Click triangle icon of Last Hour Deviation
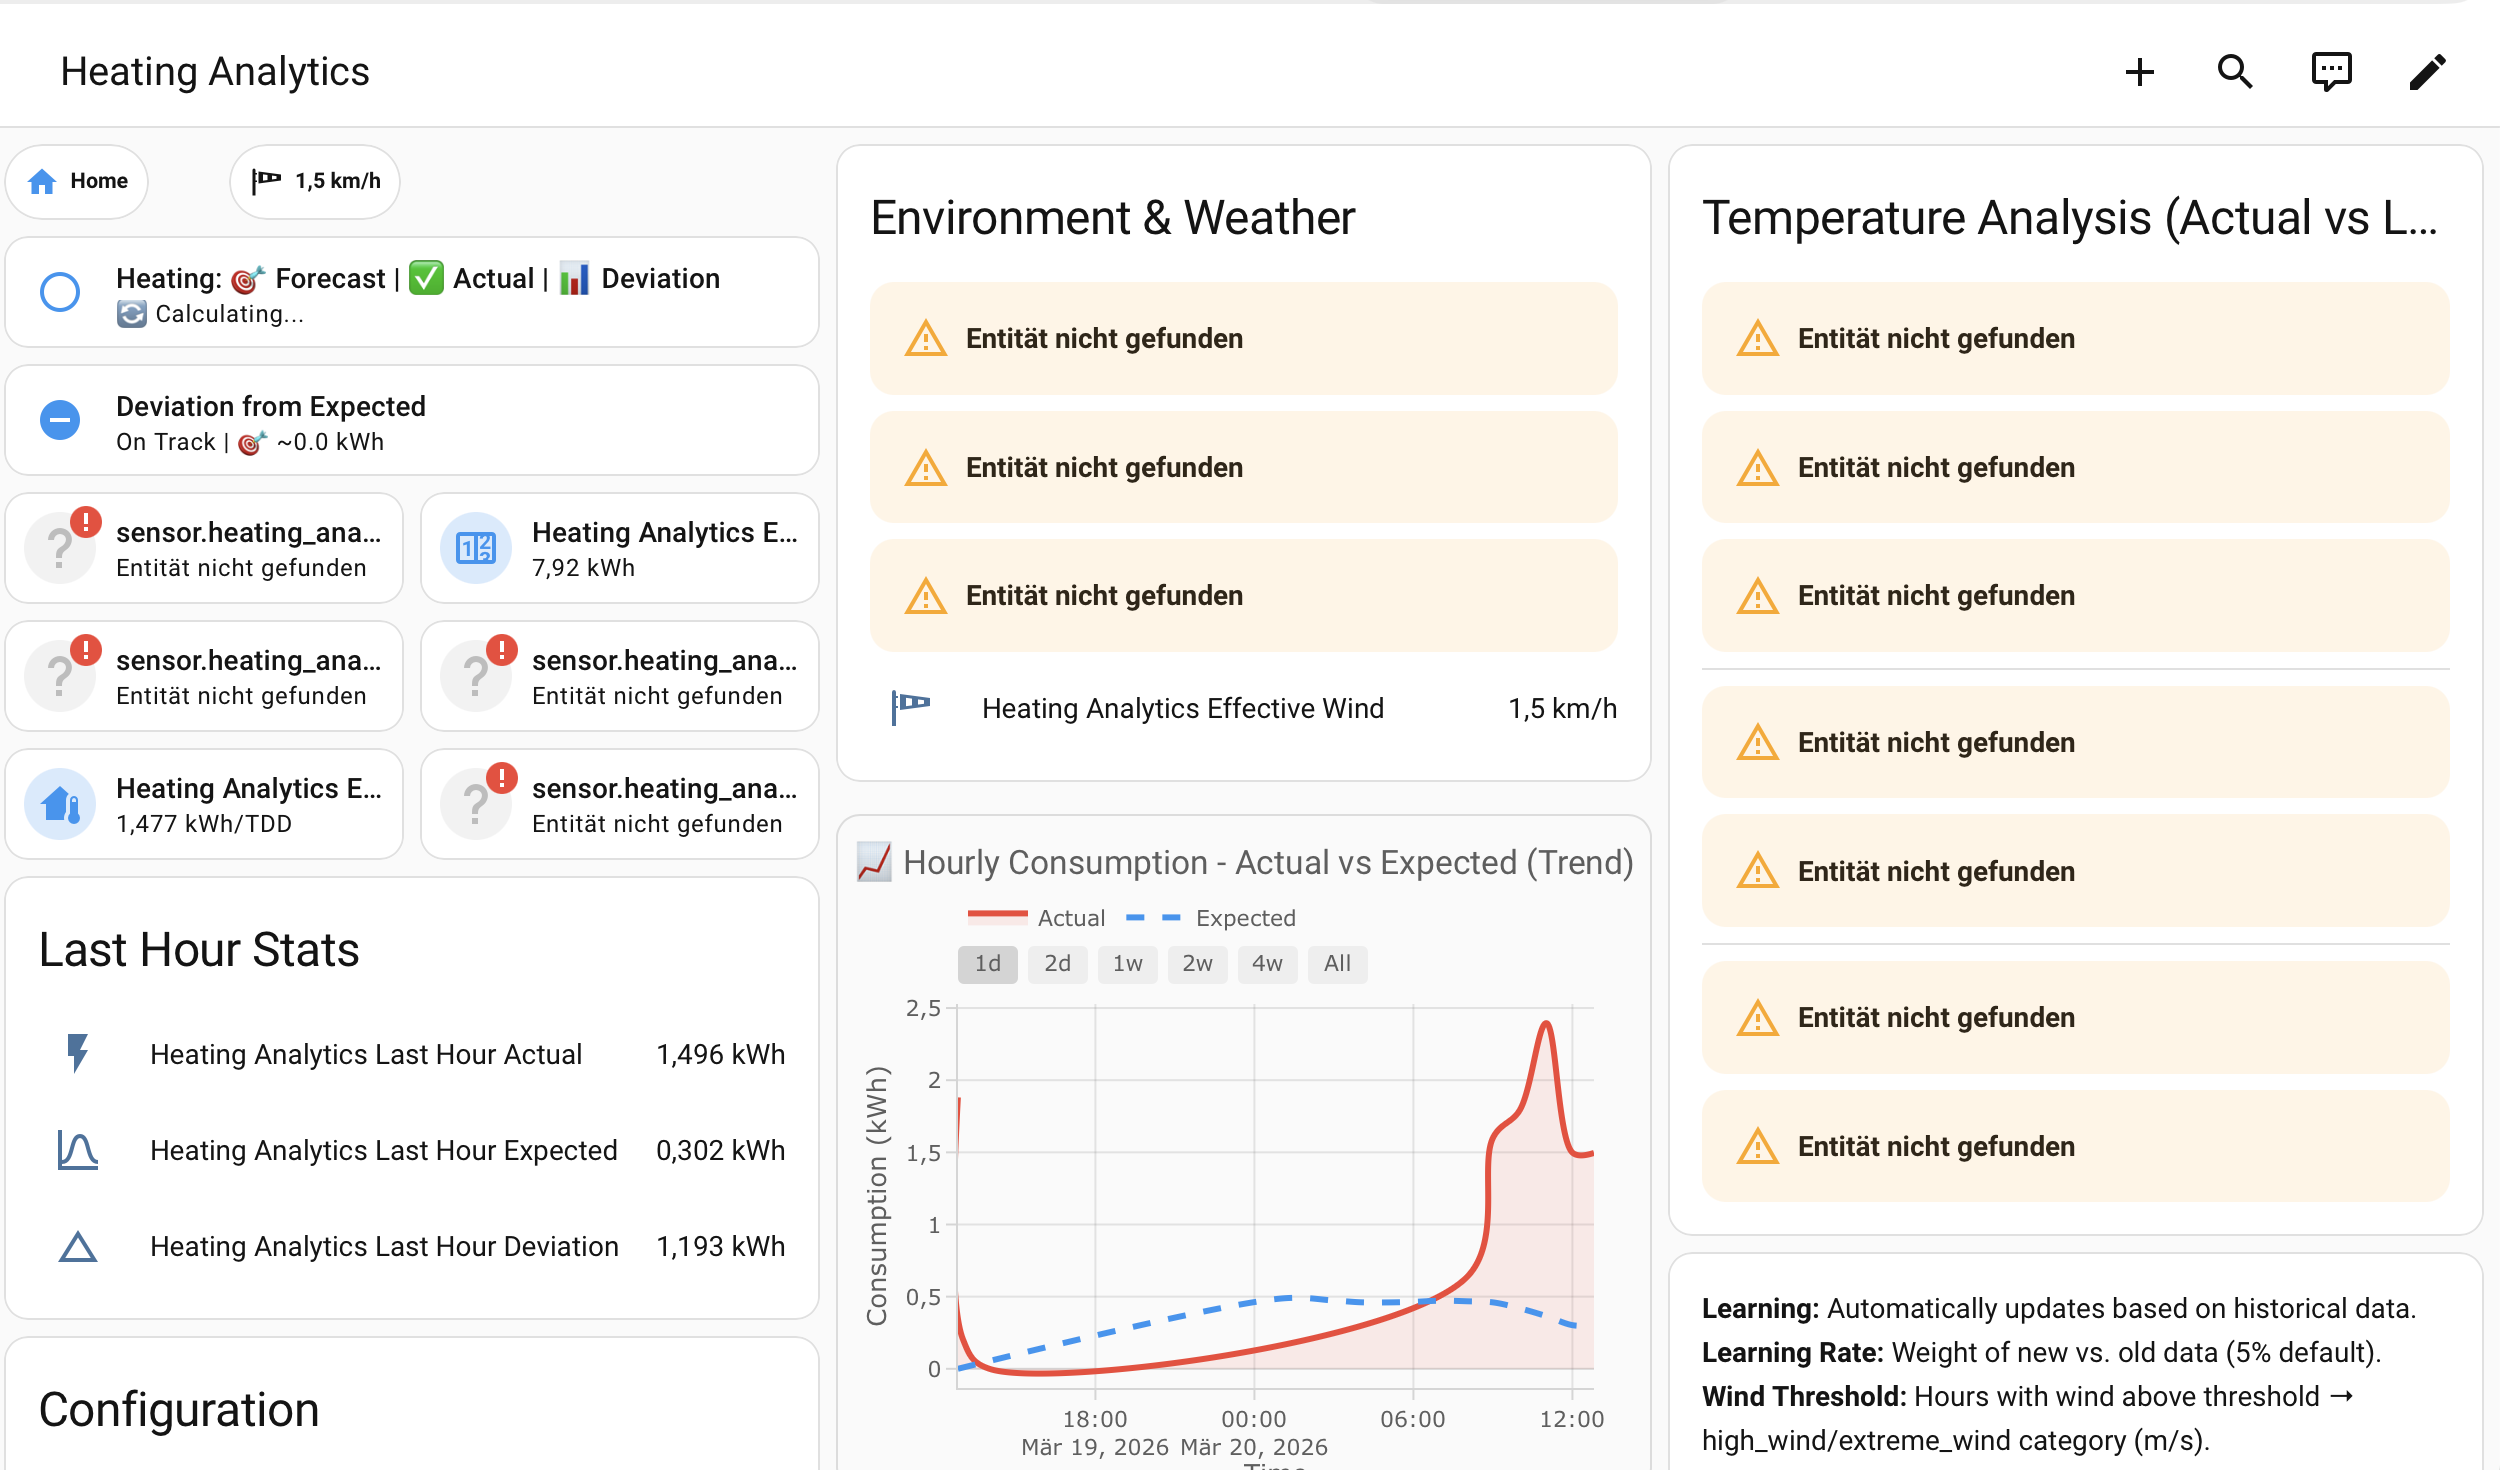The width and height of the screenshot is (2500, 1470). (x=77, y=1246)
